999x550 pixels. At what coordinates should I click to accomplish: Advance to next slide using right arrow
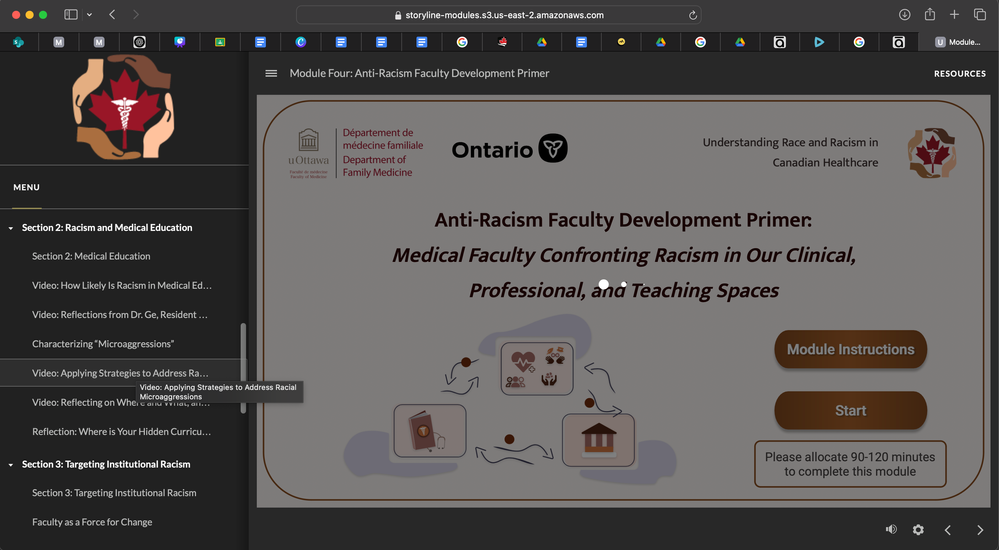[x=980, y=530]
